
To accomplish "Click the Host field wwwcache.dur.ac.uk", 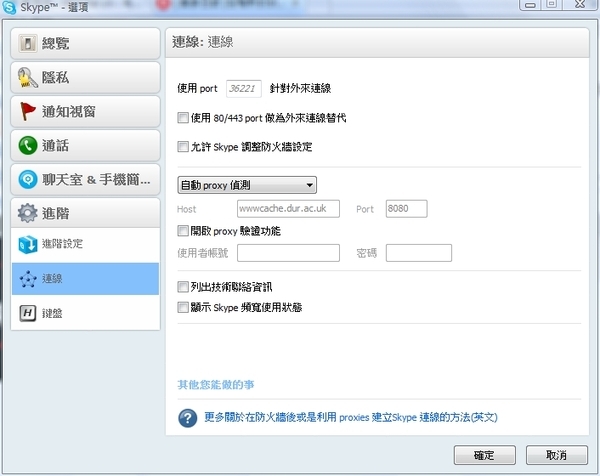I will pos(288,209).
